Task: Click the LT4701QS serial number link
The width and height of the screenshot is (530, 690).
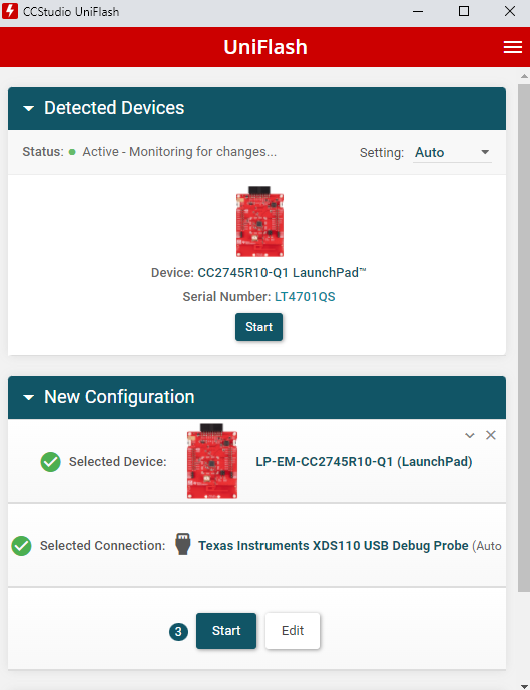Action: [305, 297]
